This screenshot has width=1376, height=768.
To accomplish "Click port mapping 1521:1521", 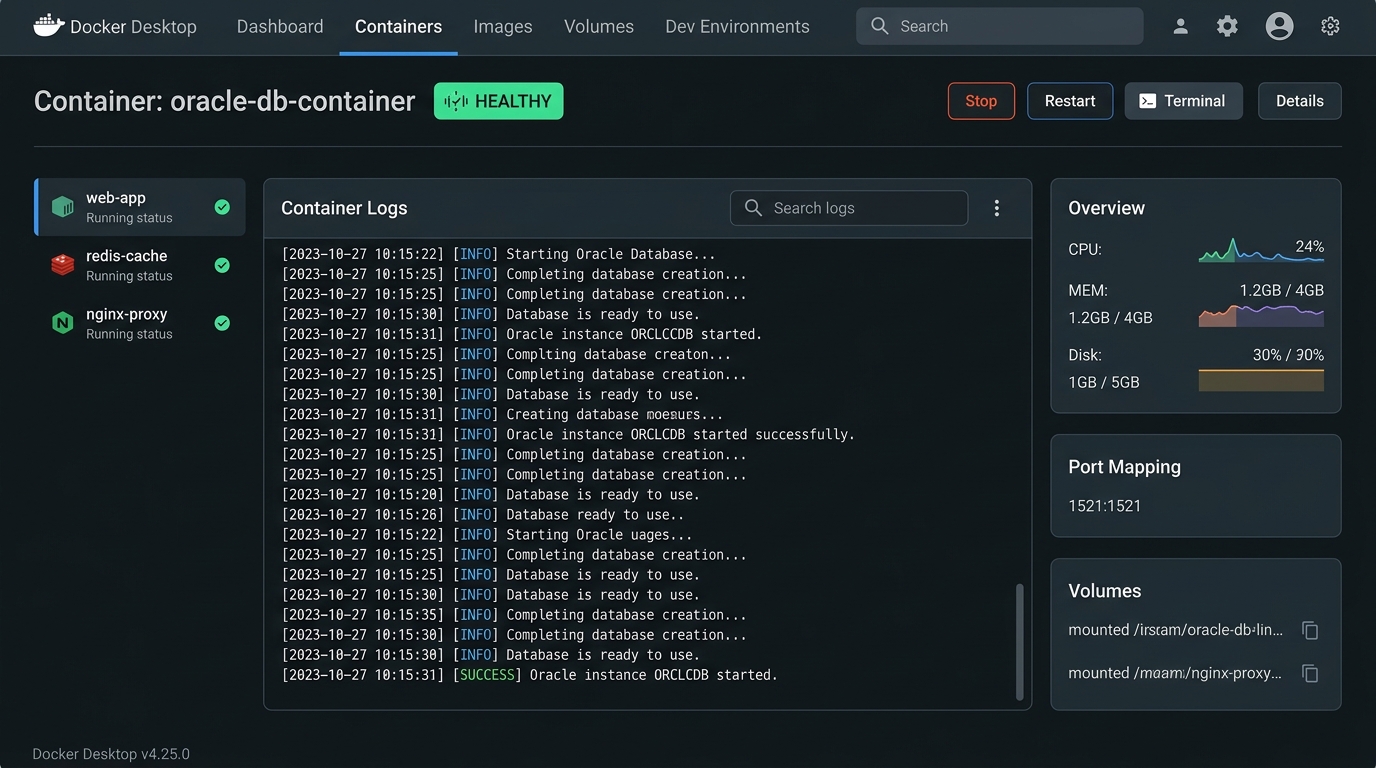I will click(1104, 506).
